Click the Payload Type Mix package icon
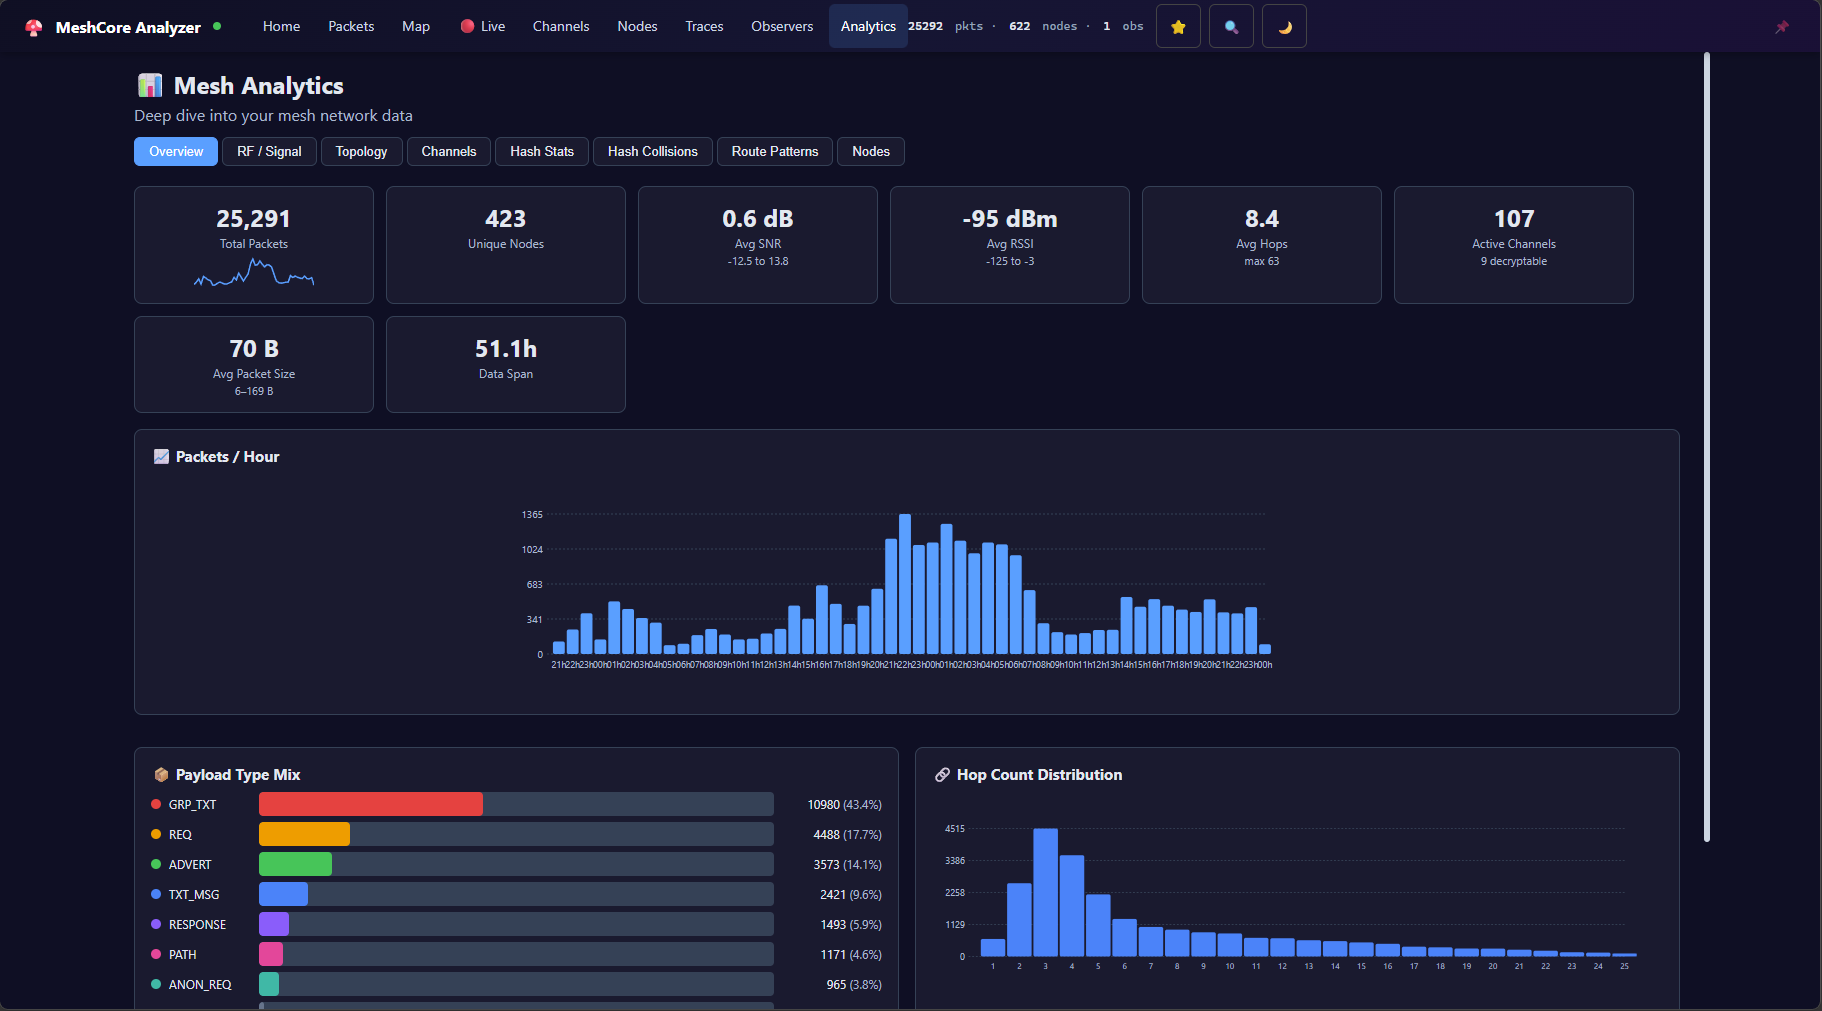 tap(161, 774)
